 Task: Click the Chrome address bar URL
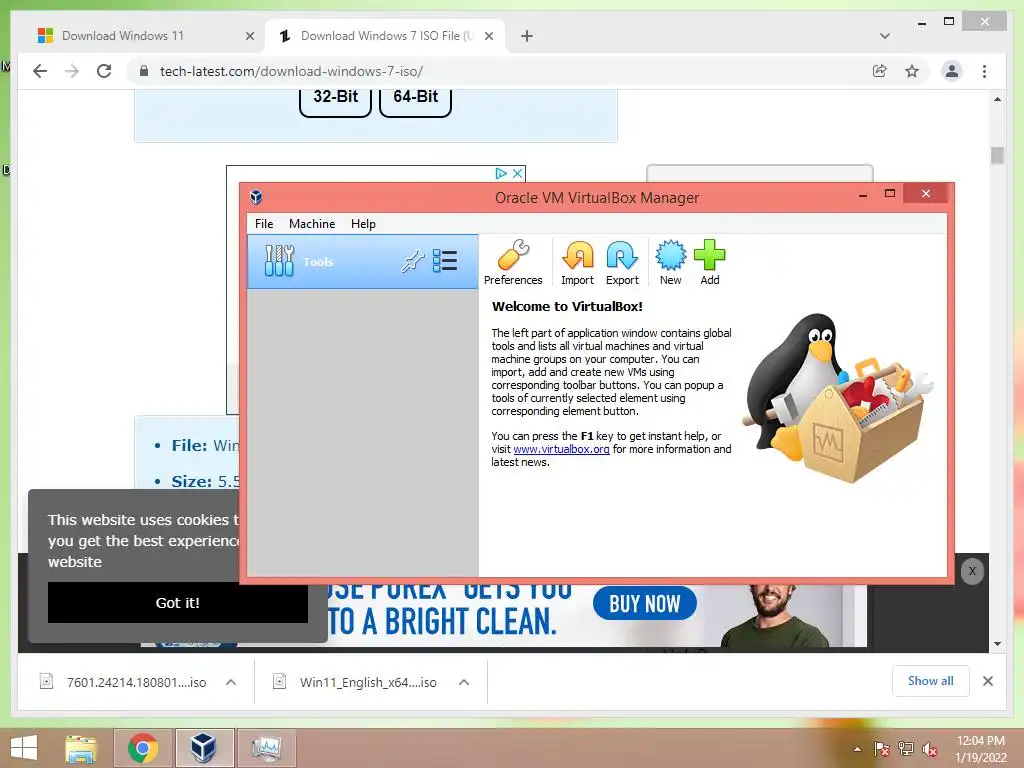pos(291,71)
